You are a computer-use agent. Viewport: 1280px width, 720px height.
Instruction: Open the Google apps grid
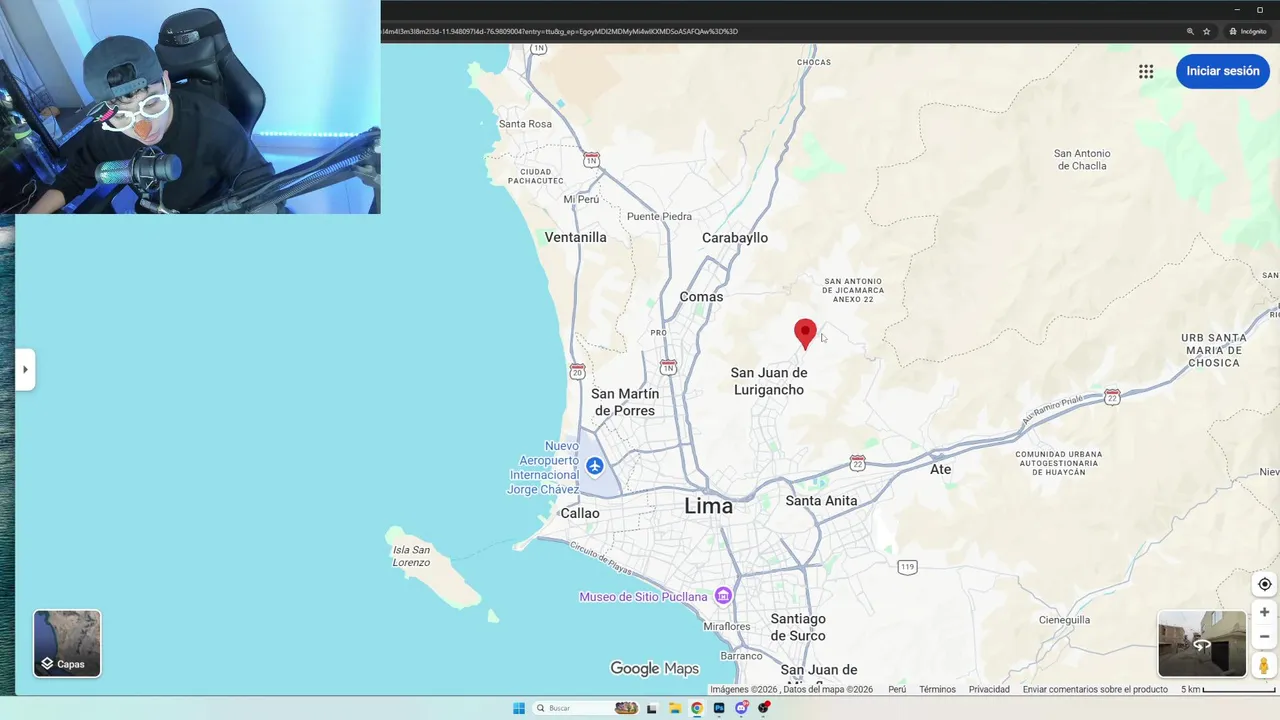pos(1146,71)
